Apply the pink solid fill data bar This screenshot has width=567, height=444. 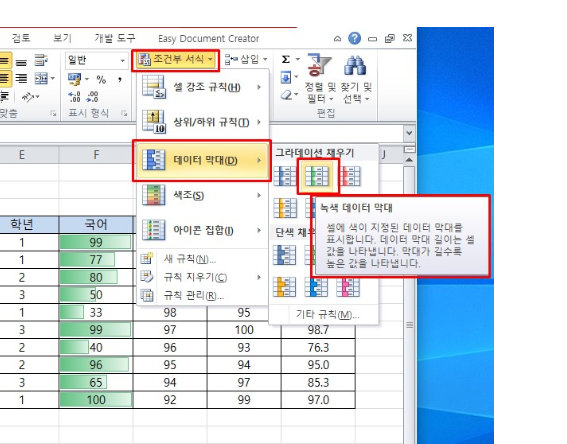(x=348, y=288)
